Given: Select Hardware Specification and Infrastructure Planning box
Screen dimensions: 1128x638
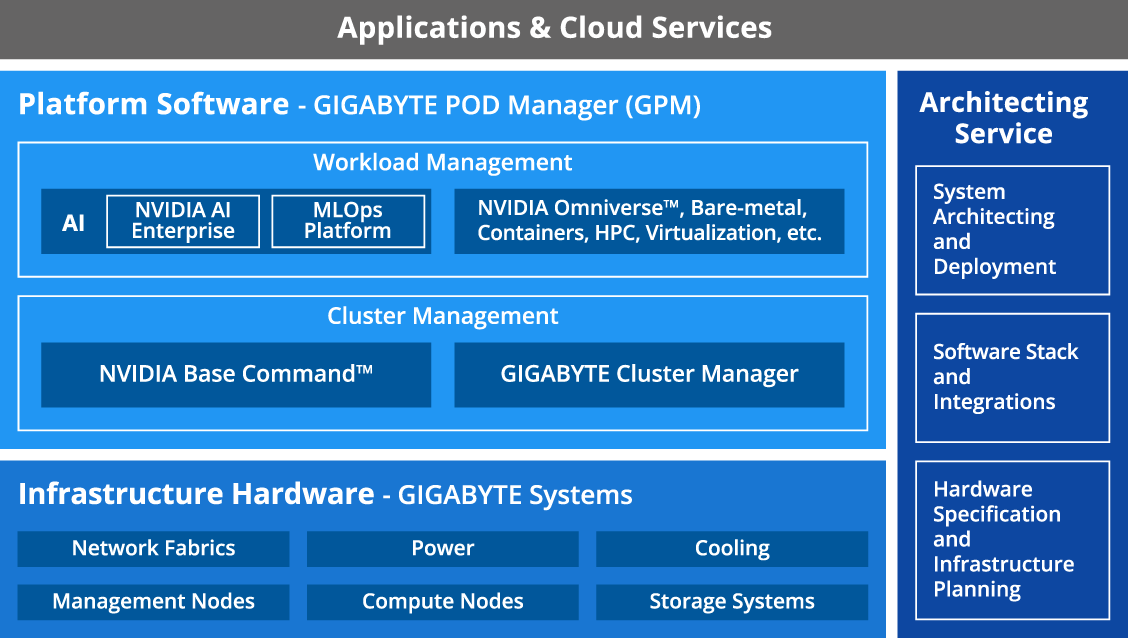Looking at the screenshot, I should point(1012,540).
